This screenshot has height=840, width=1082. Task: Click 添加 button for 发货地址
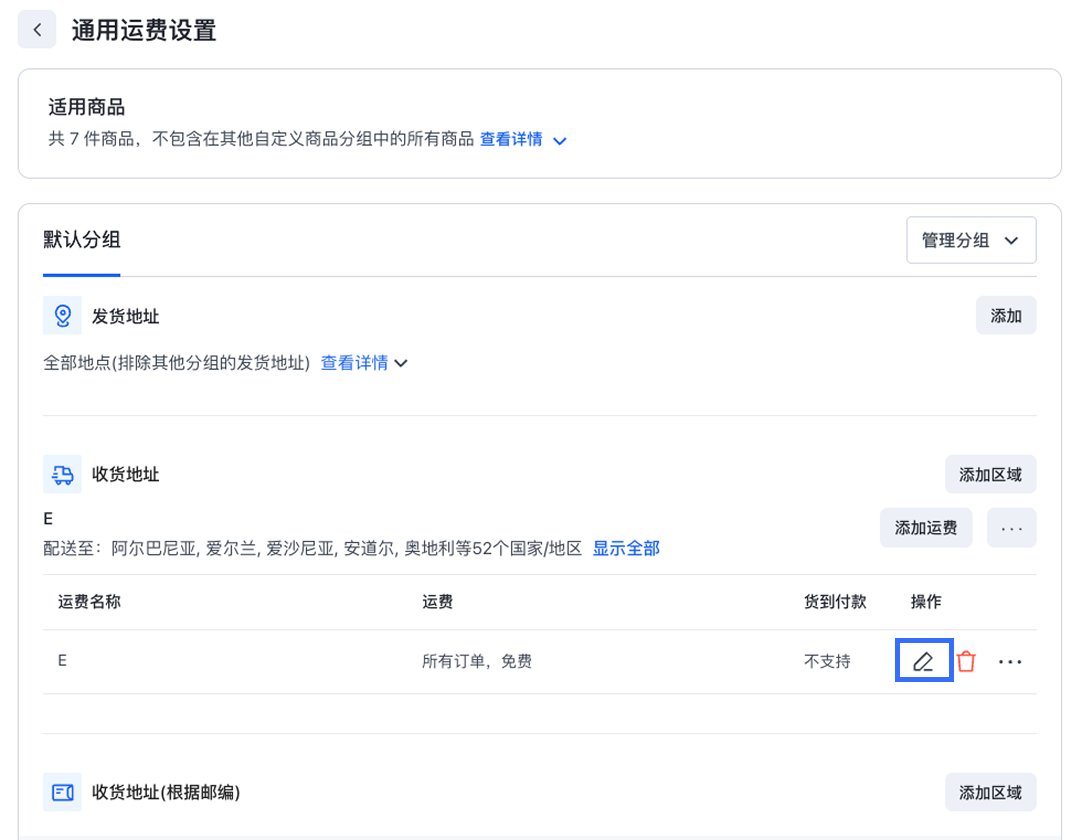[x=1005, y=316]
